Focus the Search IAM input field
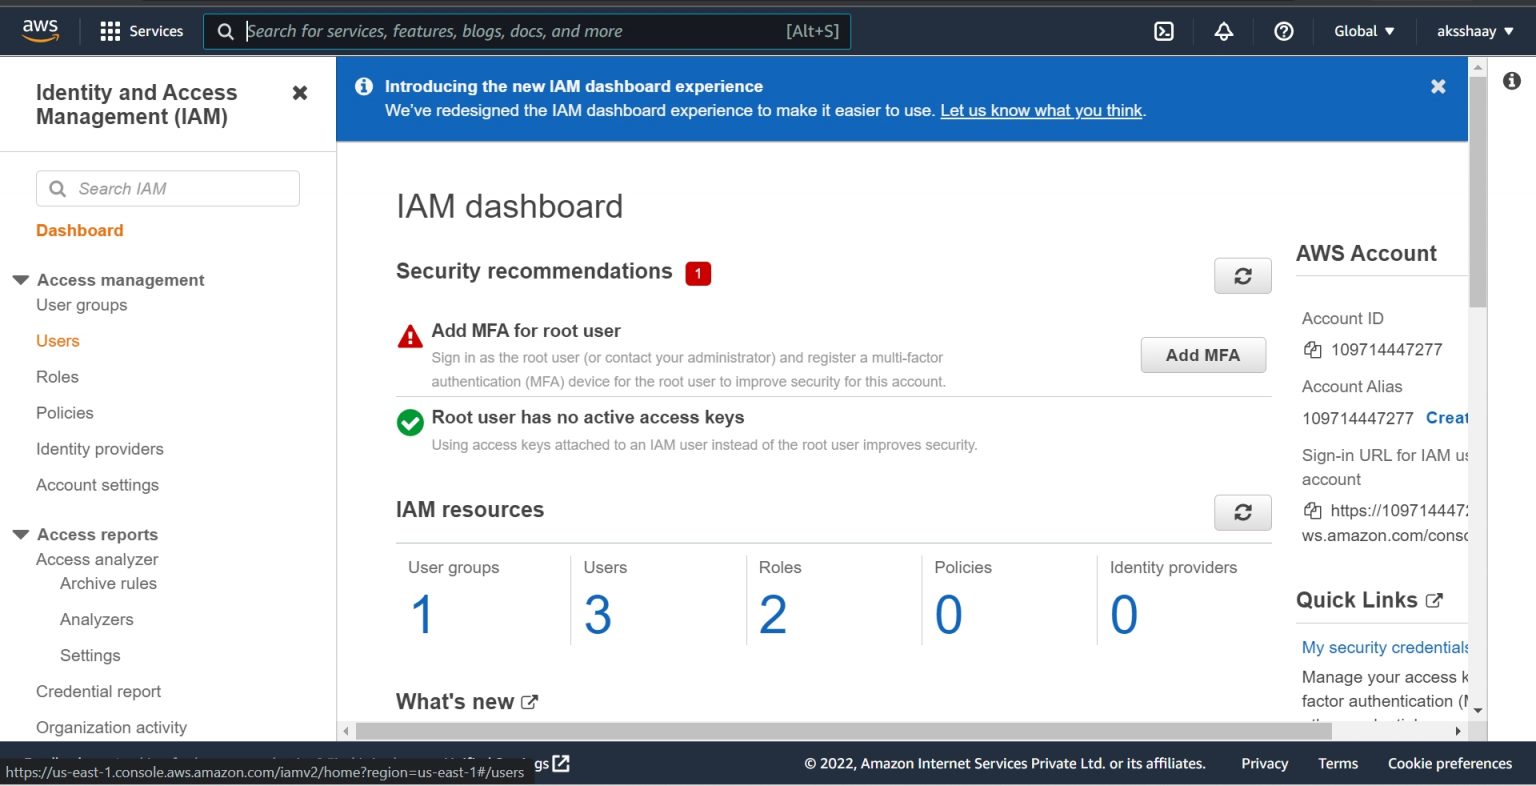This screenshot has width=1536, height=786. (168, 188)
